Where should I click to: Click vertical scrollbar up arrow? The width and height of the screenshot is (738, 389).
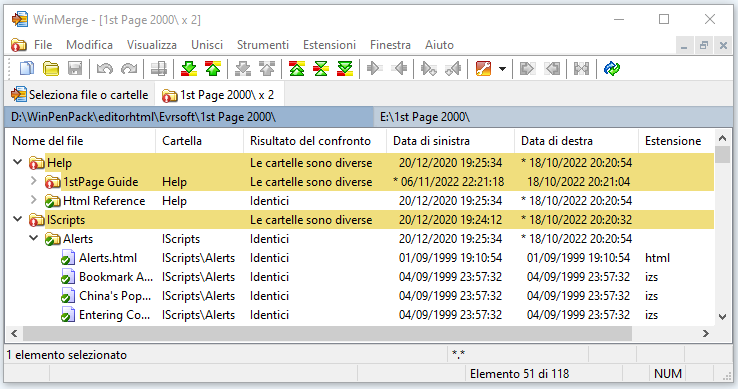pos(722,138)
